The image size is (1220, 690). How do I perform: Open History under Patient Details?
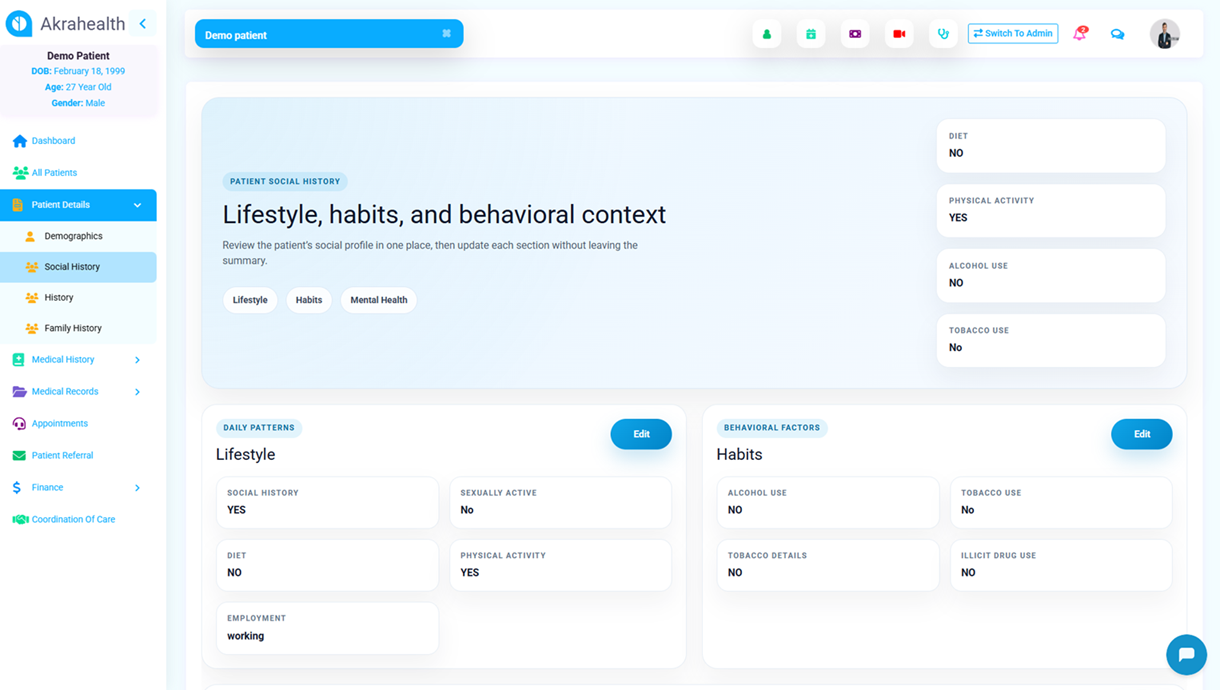coord(59,298)
